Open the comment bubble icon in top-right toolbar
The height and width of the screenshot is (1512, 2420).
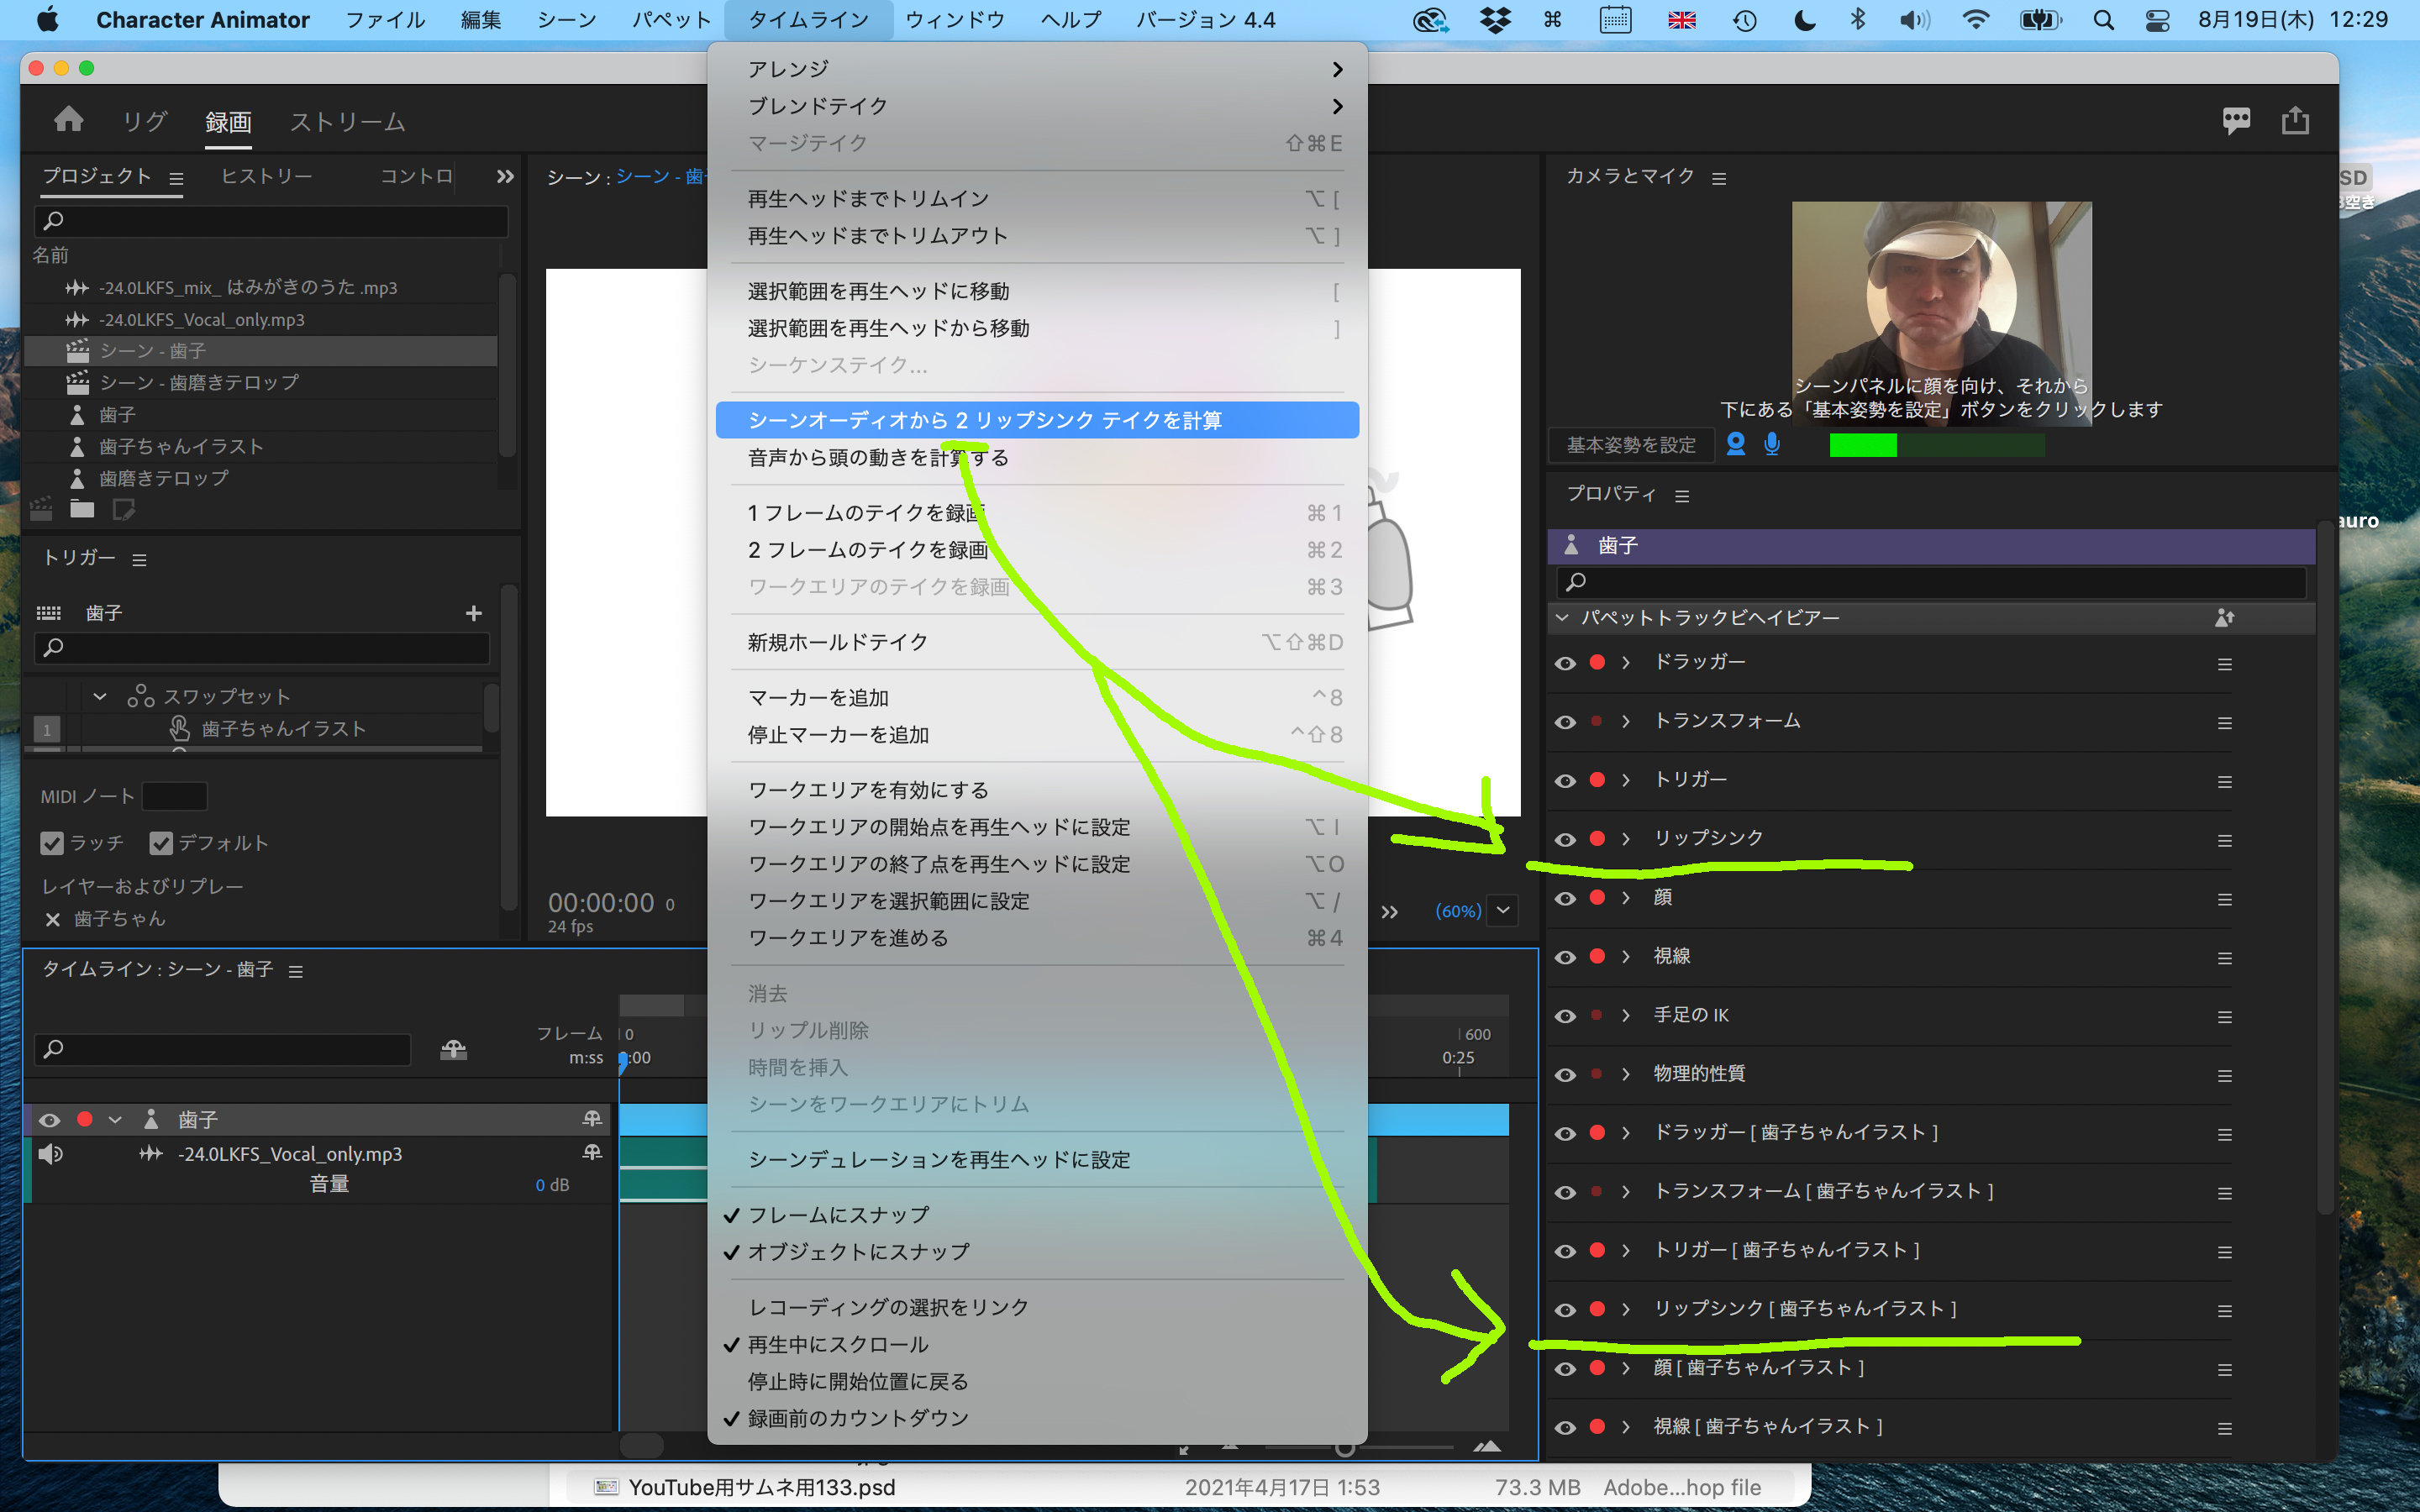[2237, 119]
